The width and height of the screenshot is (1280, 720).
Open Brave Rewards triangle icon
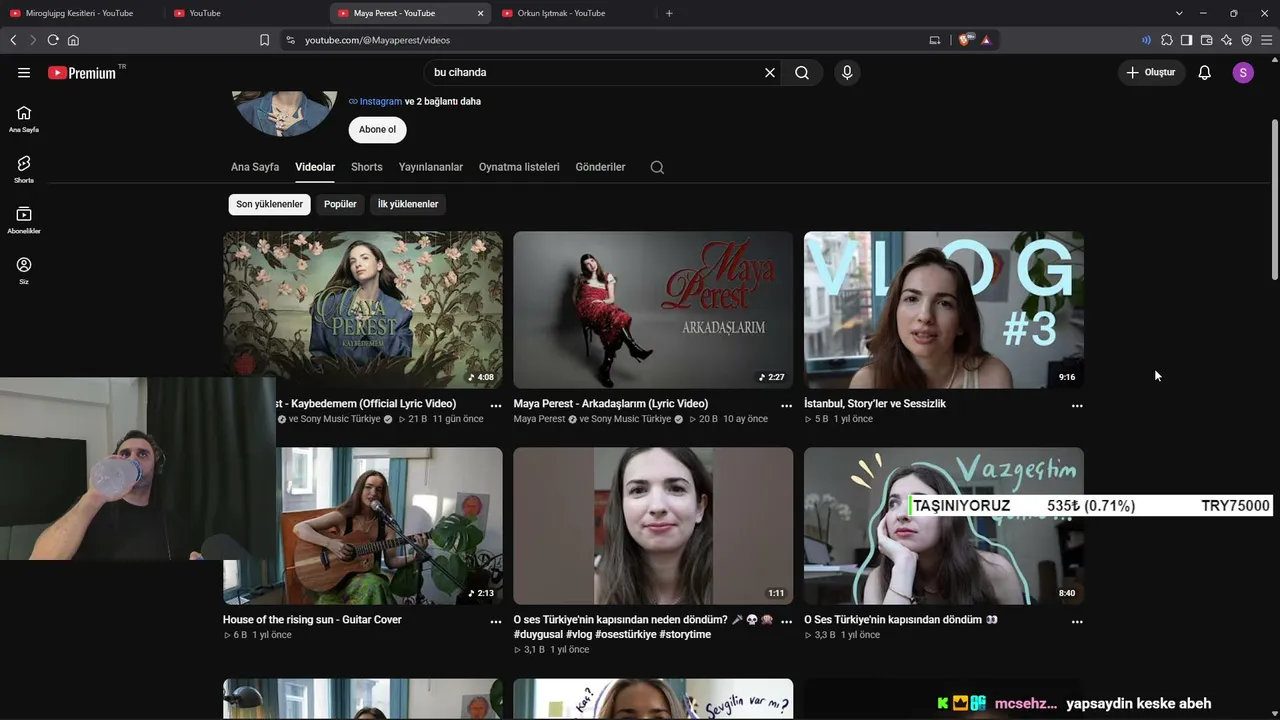coord(986,40)
